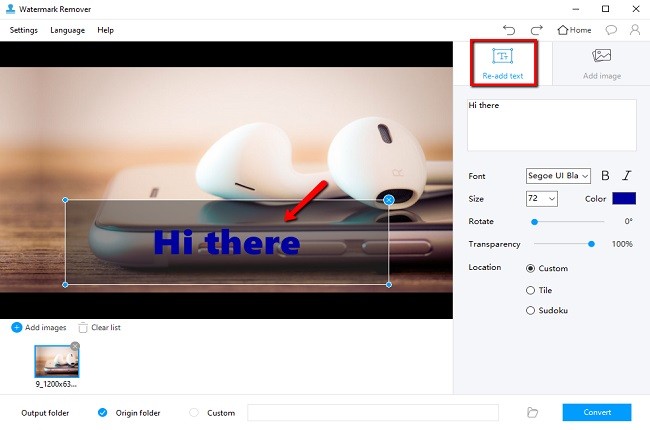
Task: Click the Convert button
Action: 597,412
